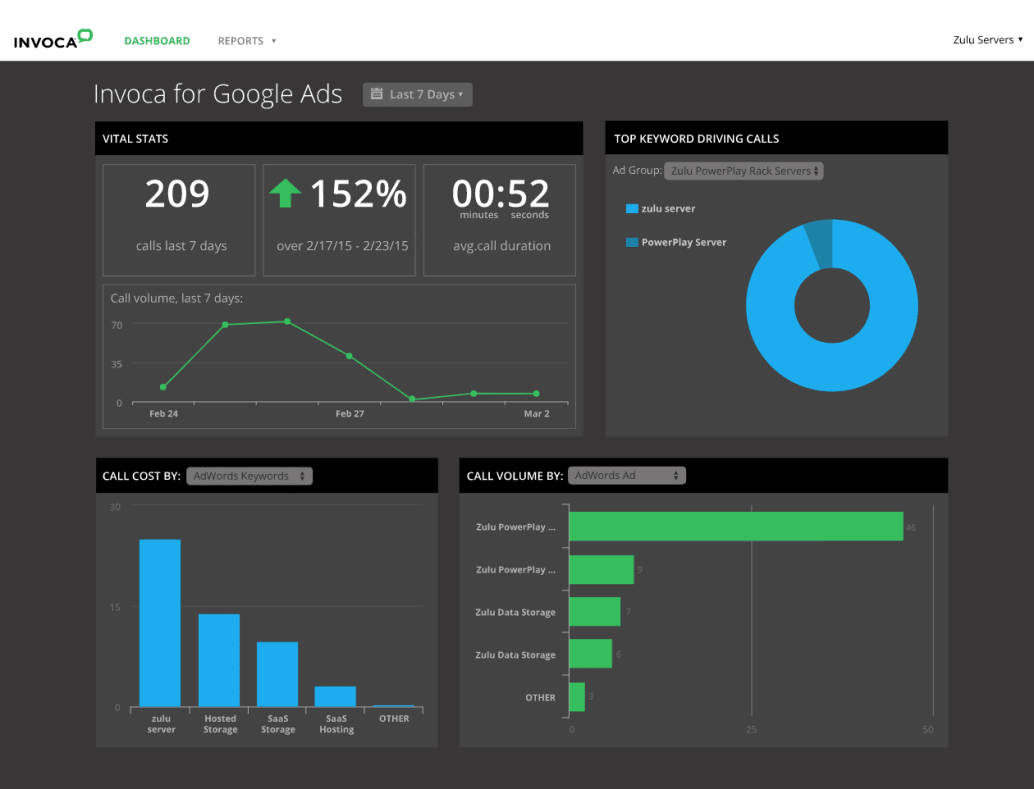Screen dimensions: 1034x789
Task: Click the large light blue donut chart segment
Action: click(x=832, y=369)
